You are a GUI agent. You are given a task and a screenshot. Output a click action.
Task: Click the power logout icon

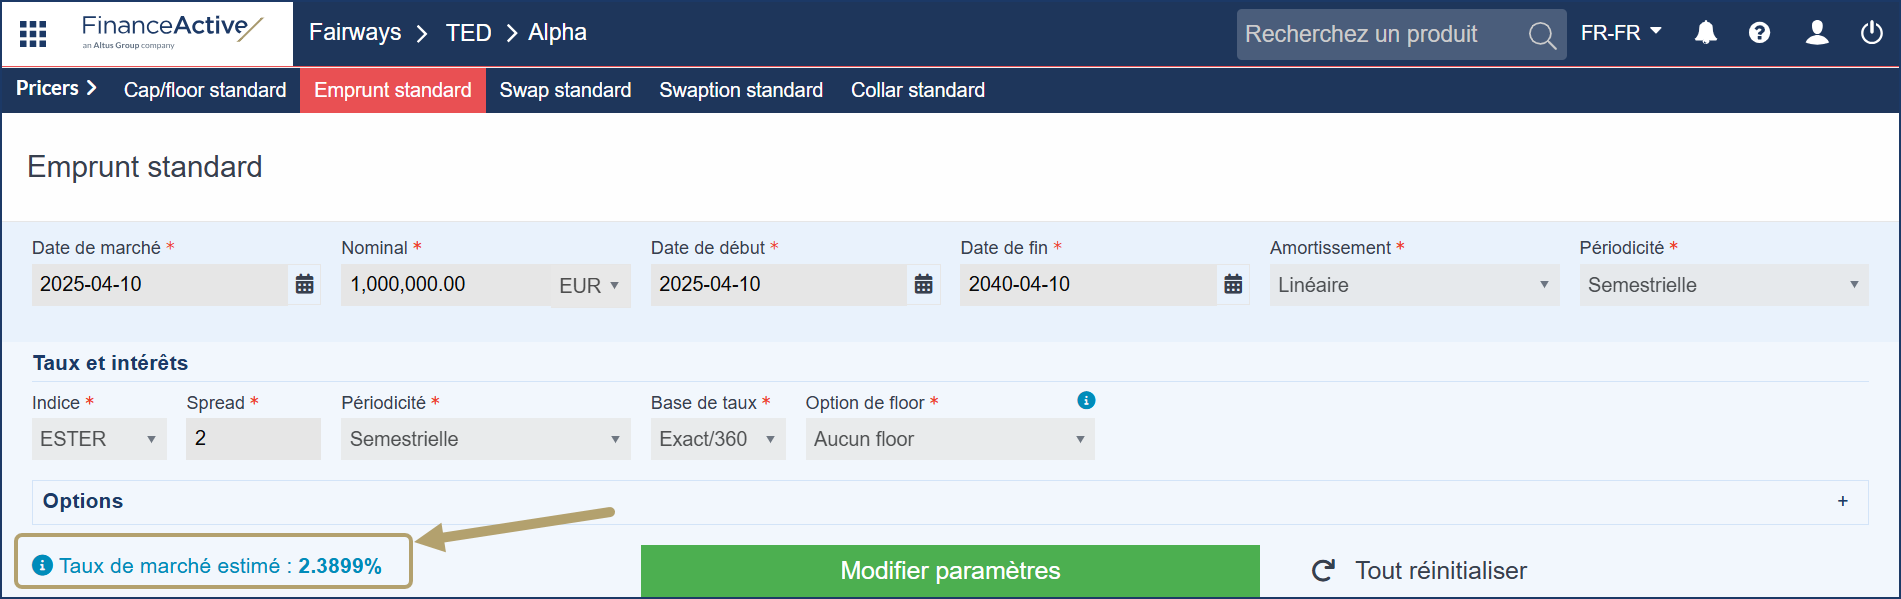pyautogui.click(x=1871, y=33)
